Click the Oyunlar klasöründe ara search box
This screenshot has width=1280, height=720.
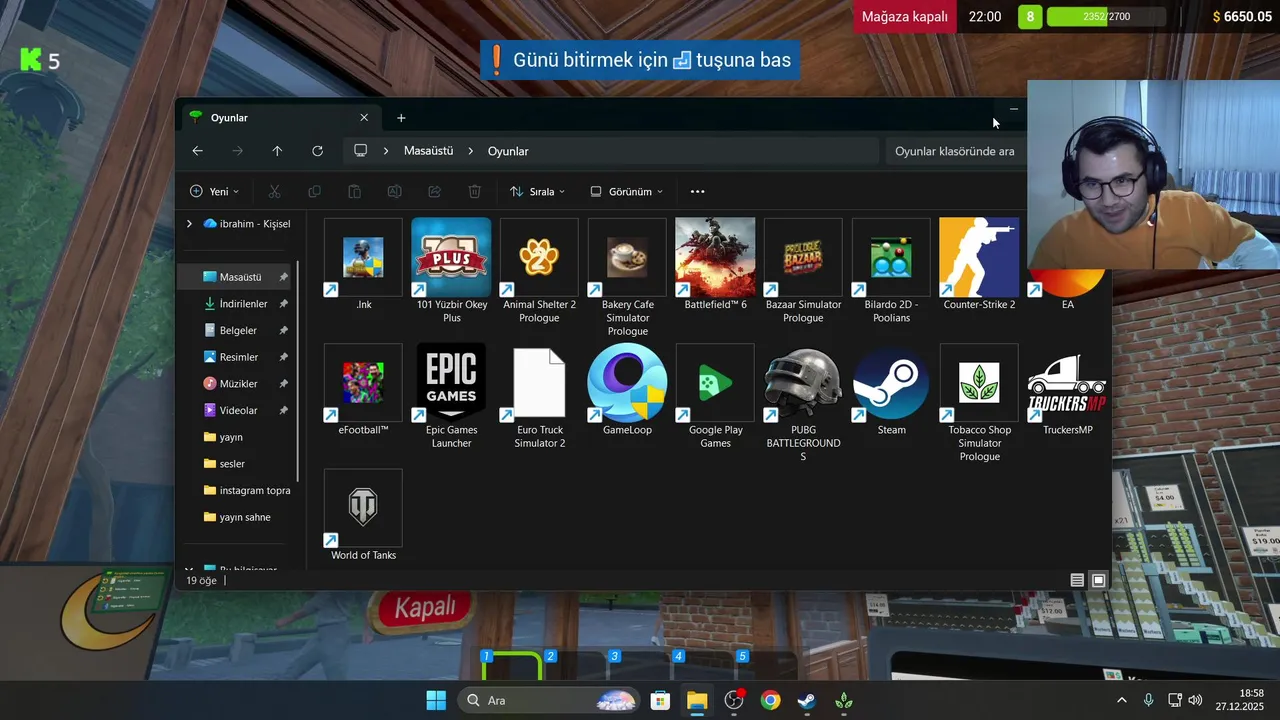click(955, 151)
